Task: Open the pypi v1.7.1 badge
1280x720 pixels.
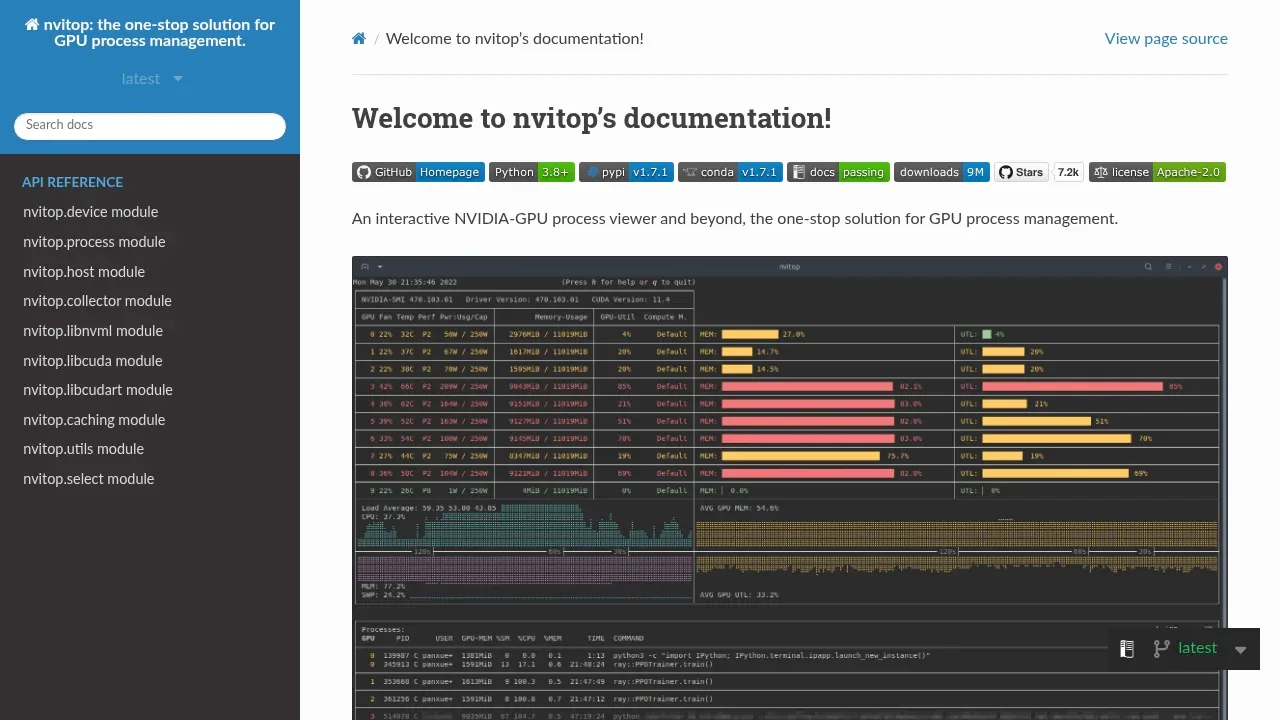Action: (x=626, y=172)
